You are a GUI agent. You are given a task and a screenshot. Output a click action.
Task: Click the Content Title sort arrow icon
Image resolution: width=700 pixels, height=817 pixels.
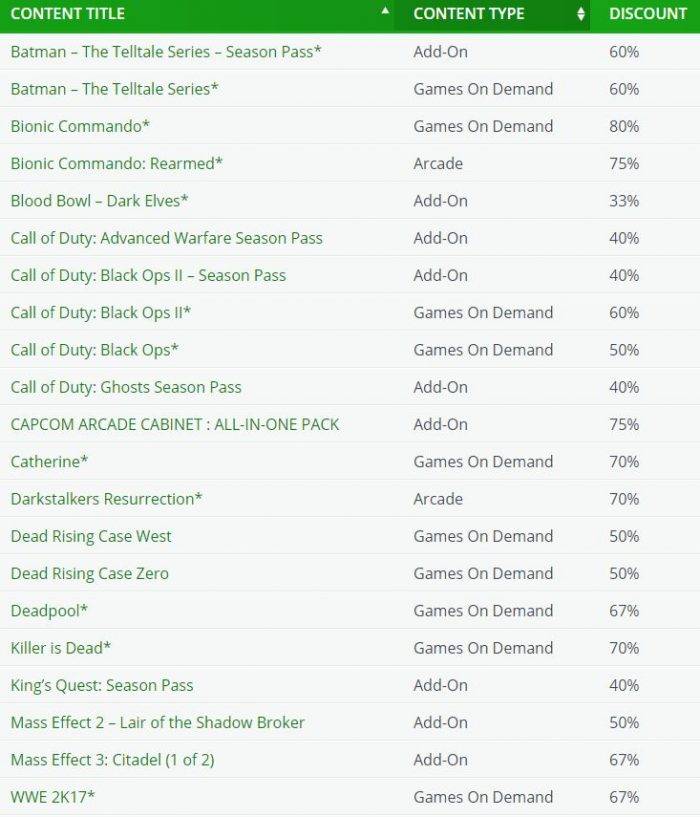click(385, 10)
